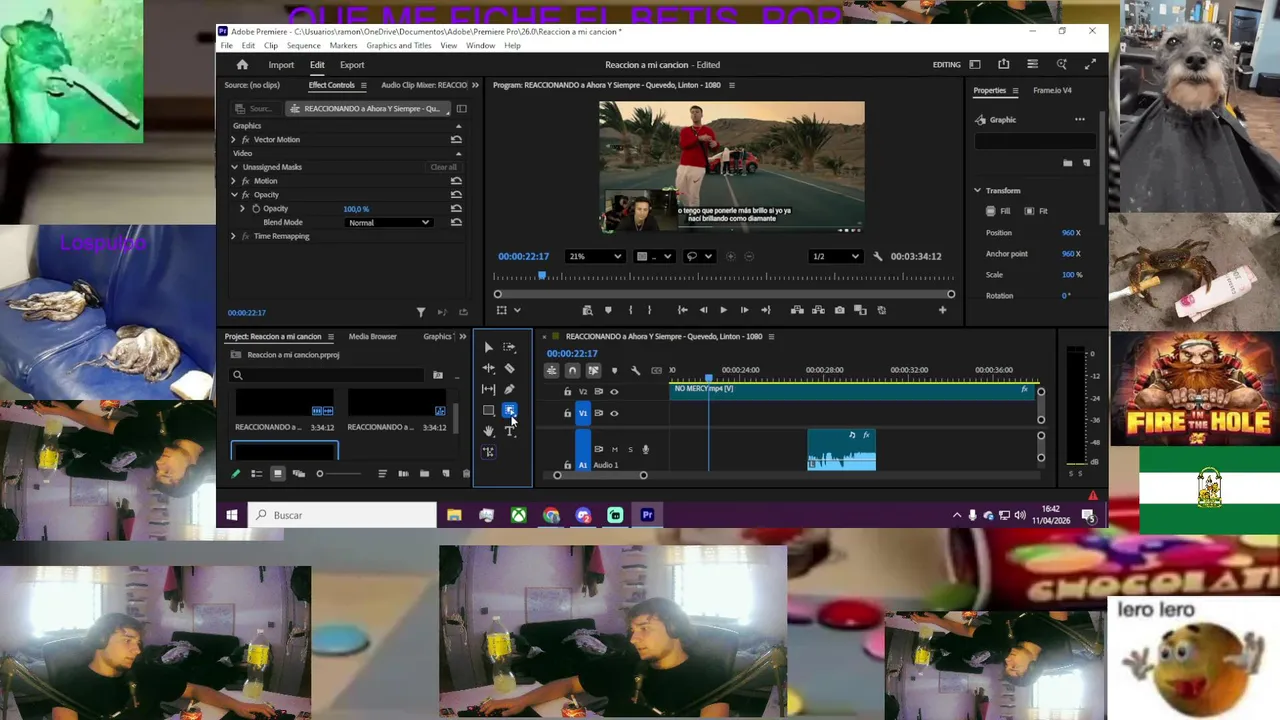The height and width of the screenshot is (720, 1280).
Task: Open the Sequence menu
Action: (304, 46)
